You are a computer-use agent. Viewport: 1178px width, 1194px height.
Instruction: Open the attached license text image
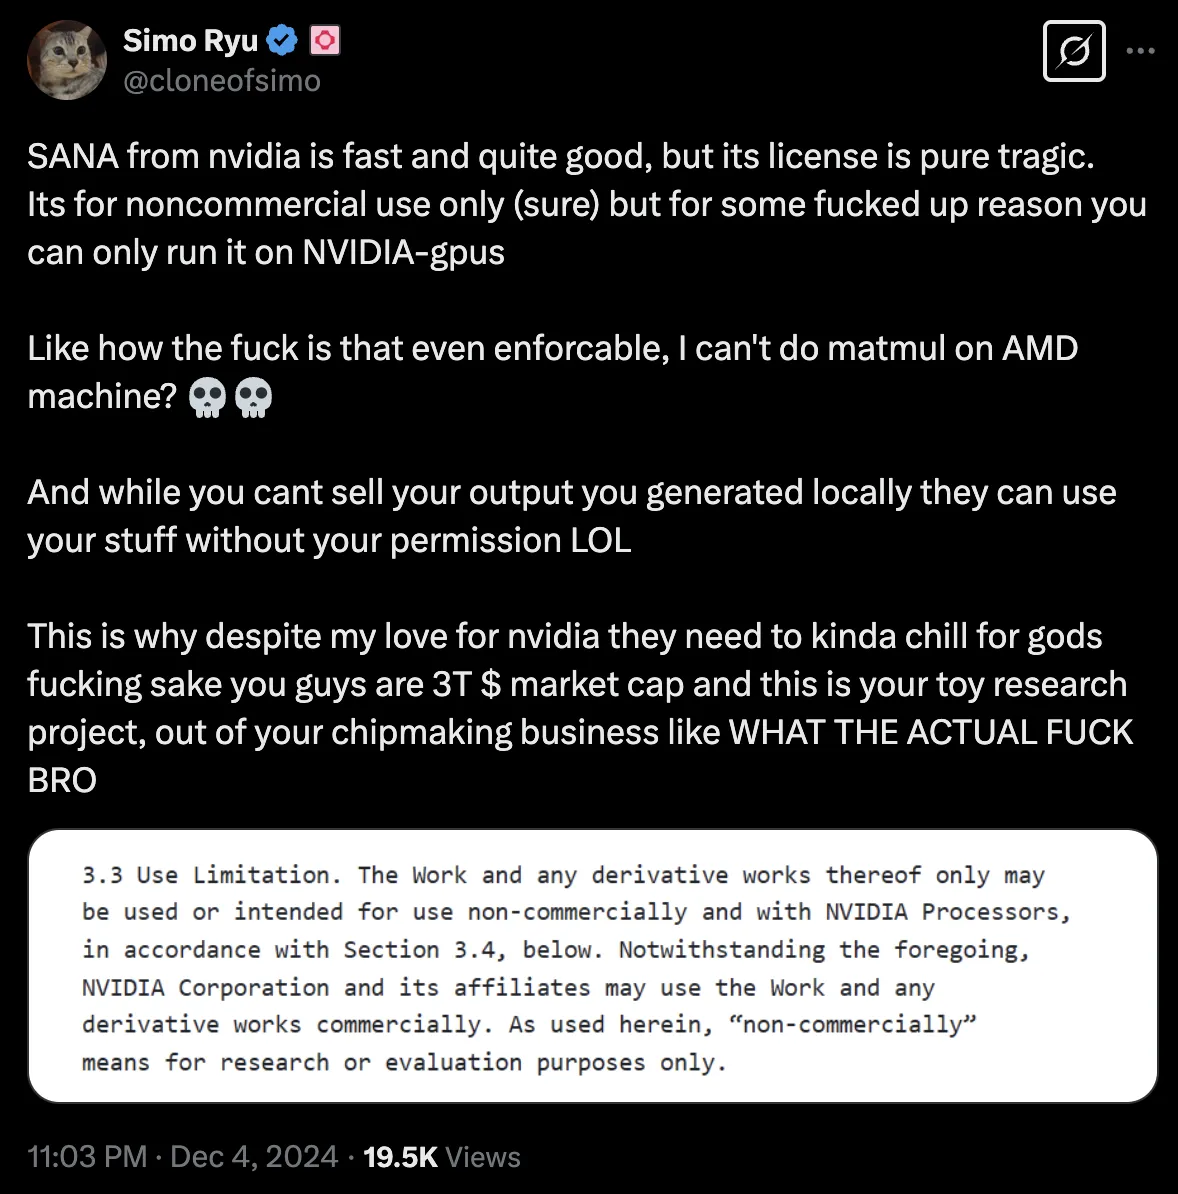pyautogui.click(x=592, y=966)
